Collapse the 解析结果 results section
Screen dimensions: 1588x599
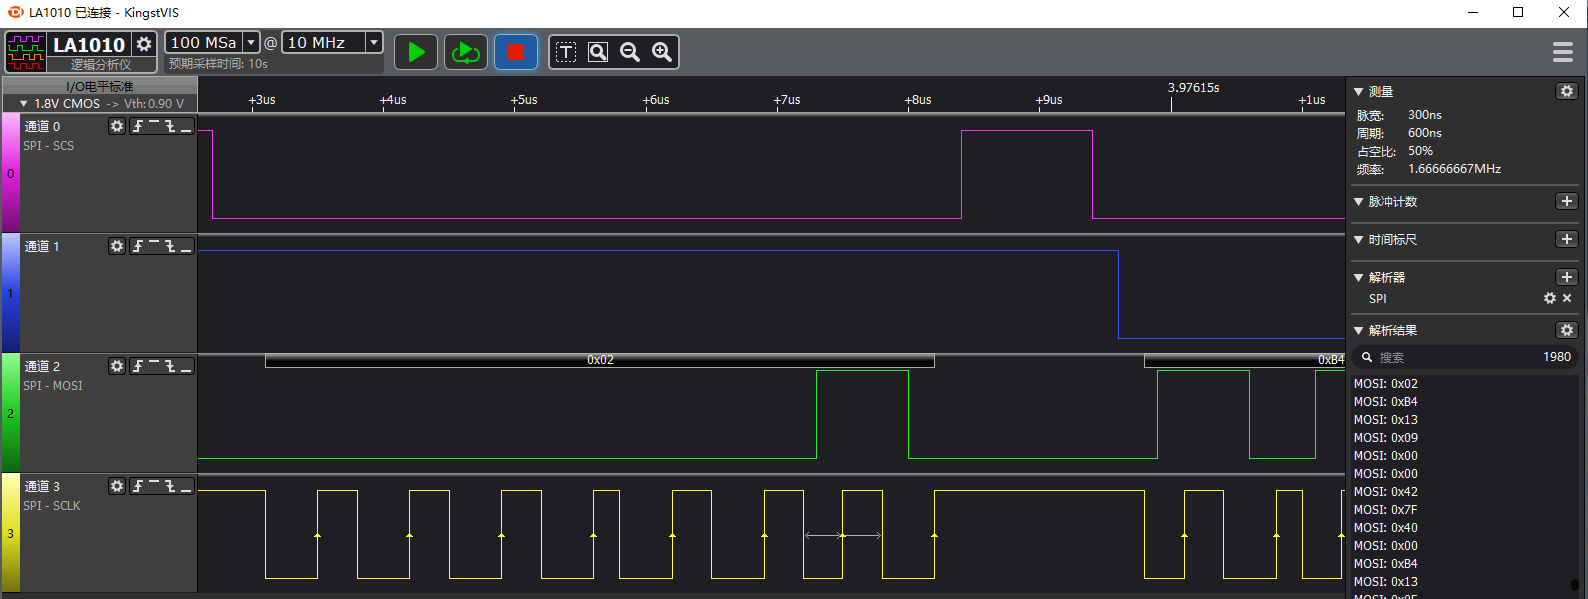(x=1358, y=331)
